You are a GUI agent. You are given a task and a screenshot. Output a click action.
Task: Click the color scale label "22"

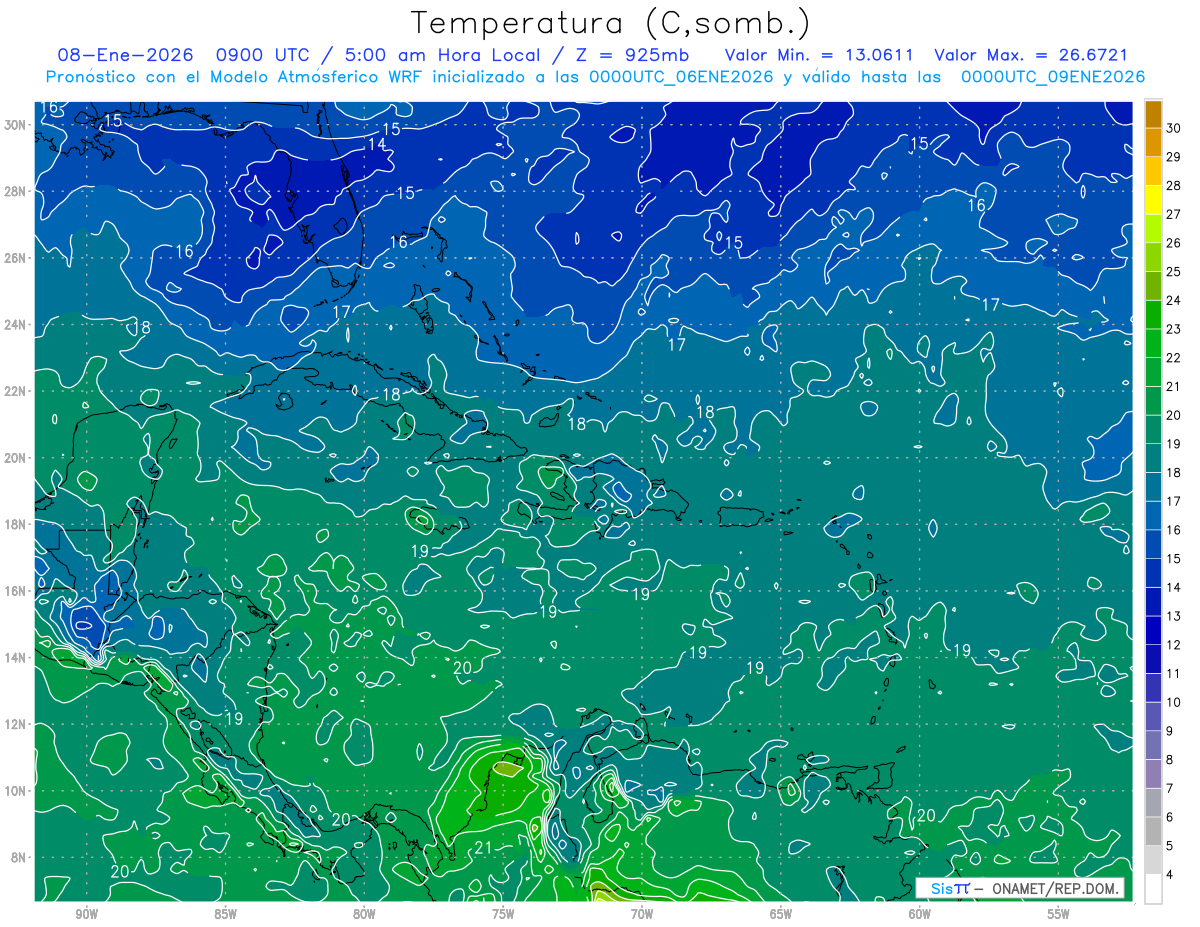click(1174, 358)
